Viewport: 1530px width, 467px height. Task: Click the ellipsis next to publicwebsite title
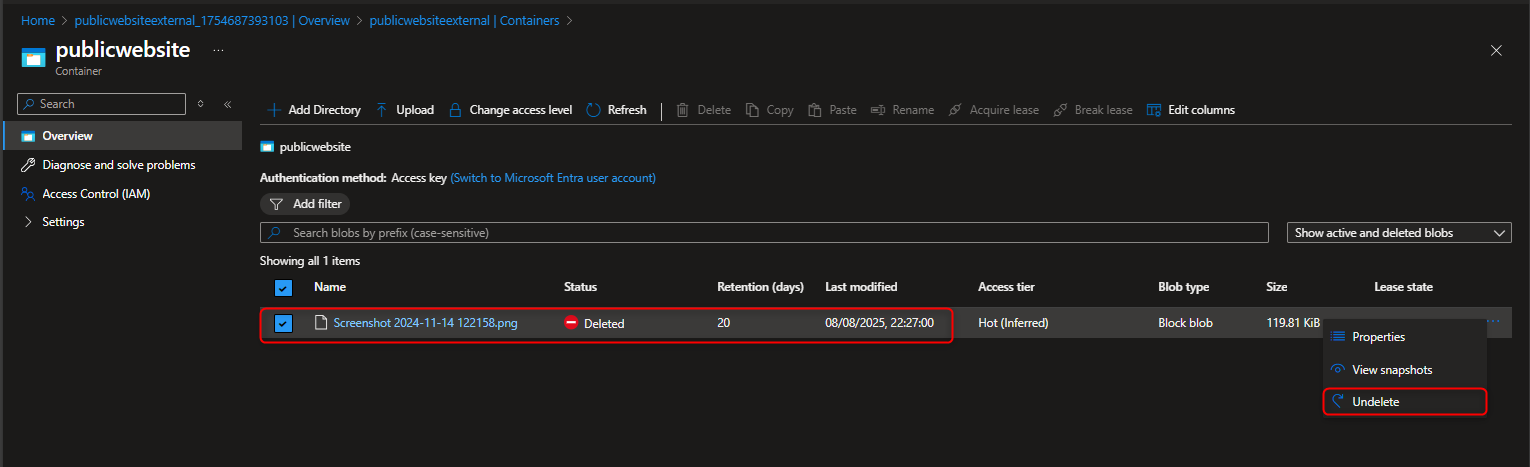point(218,50)
